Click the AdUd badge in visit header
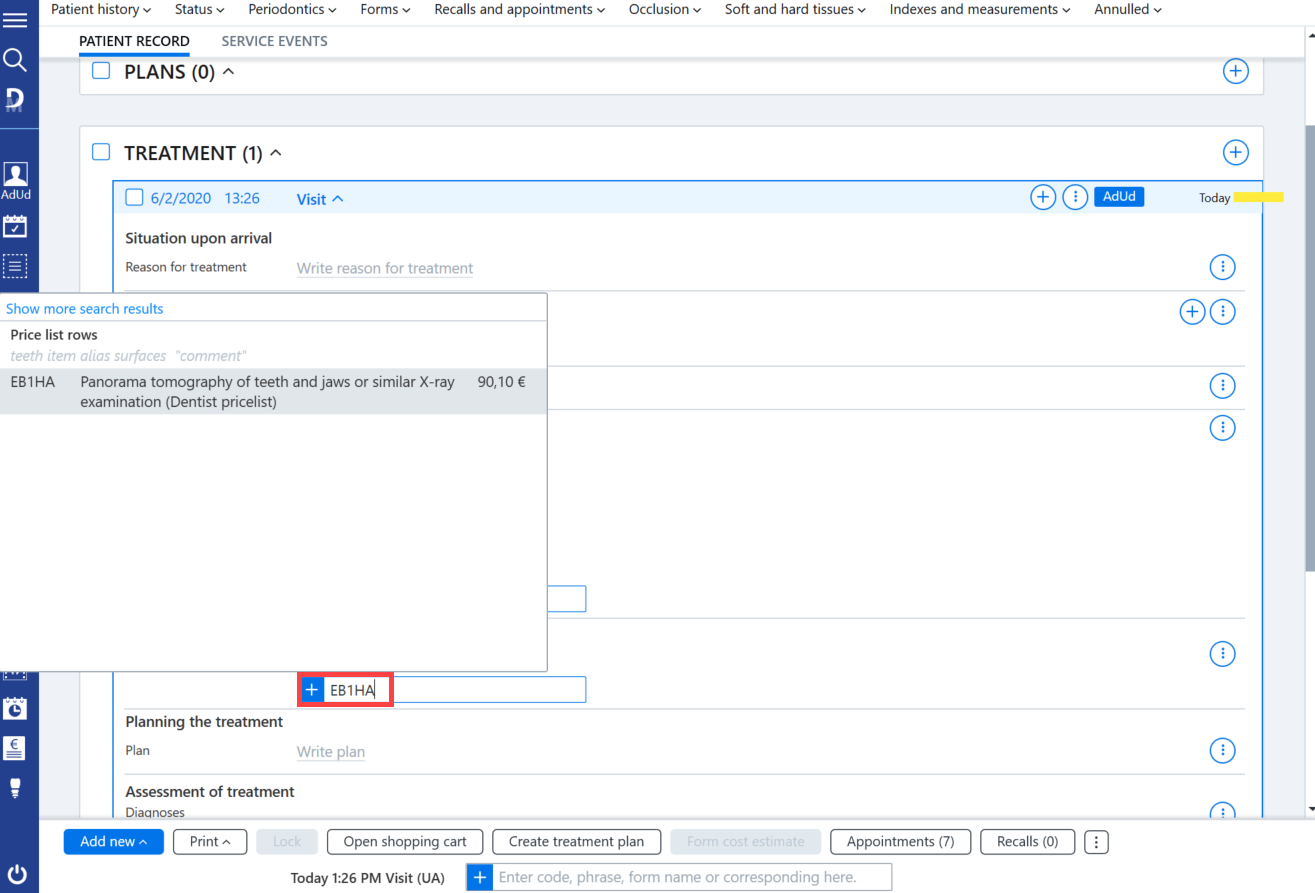1315x893 pixels. coord(1119,197)
